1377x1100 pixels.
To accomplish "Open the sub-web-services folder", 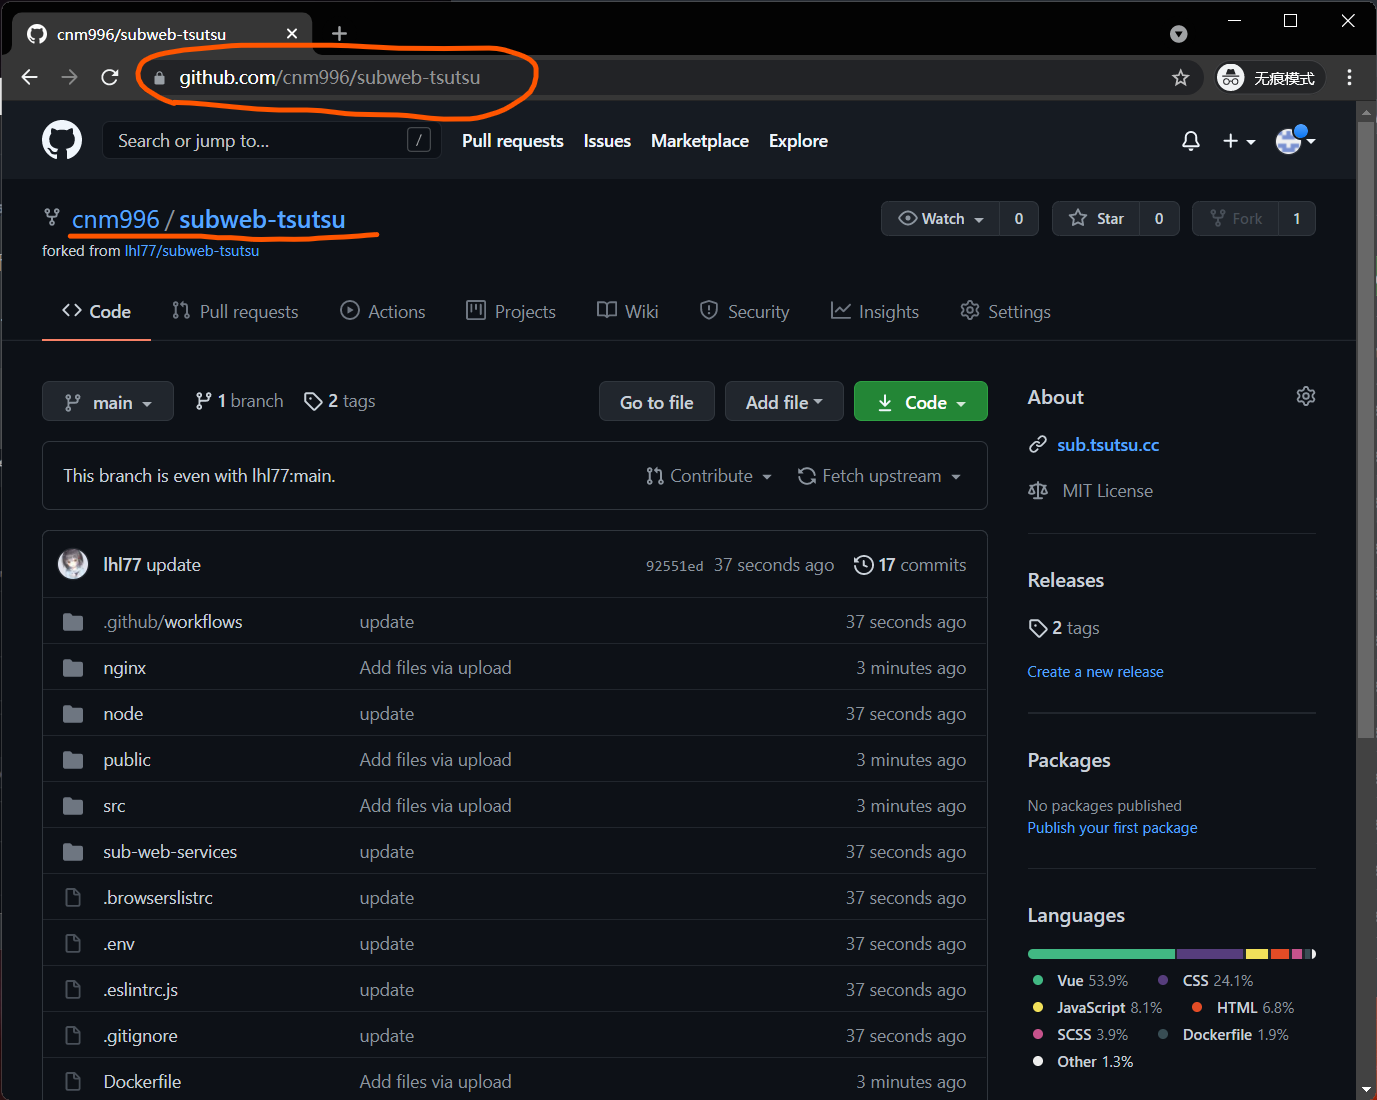I will pos(170,852).
